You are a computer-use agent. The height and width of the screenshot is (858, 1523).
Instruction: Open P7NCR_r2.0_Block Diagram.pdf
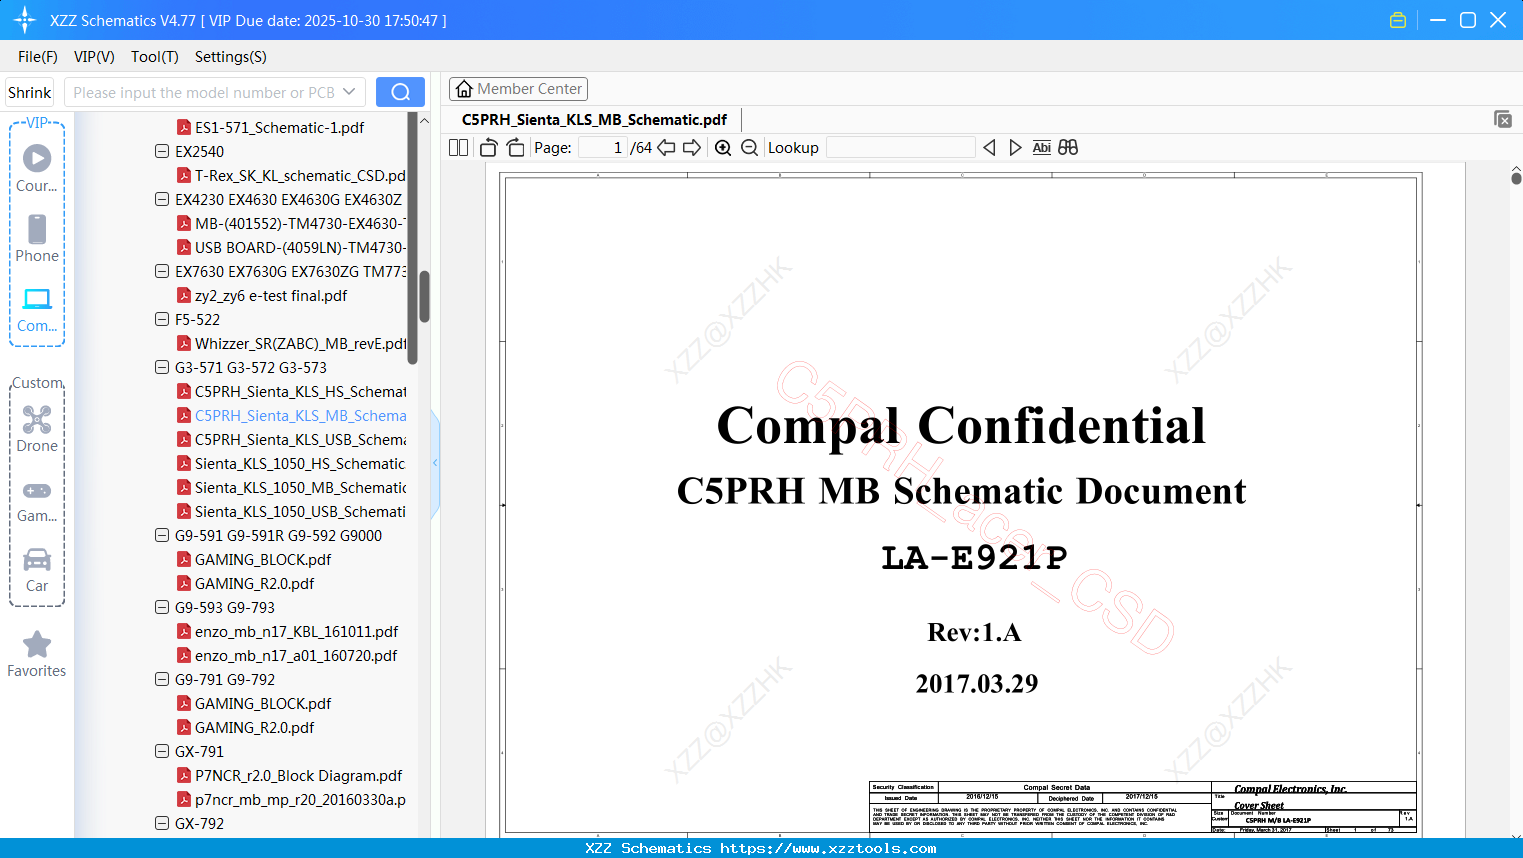[289, 776]
